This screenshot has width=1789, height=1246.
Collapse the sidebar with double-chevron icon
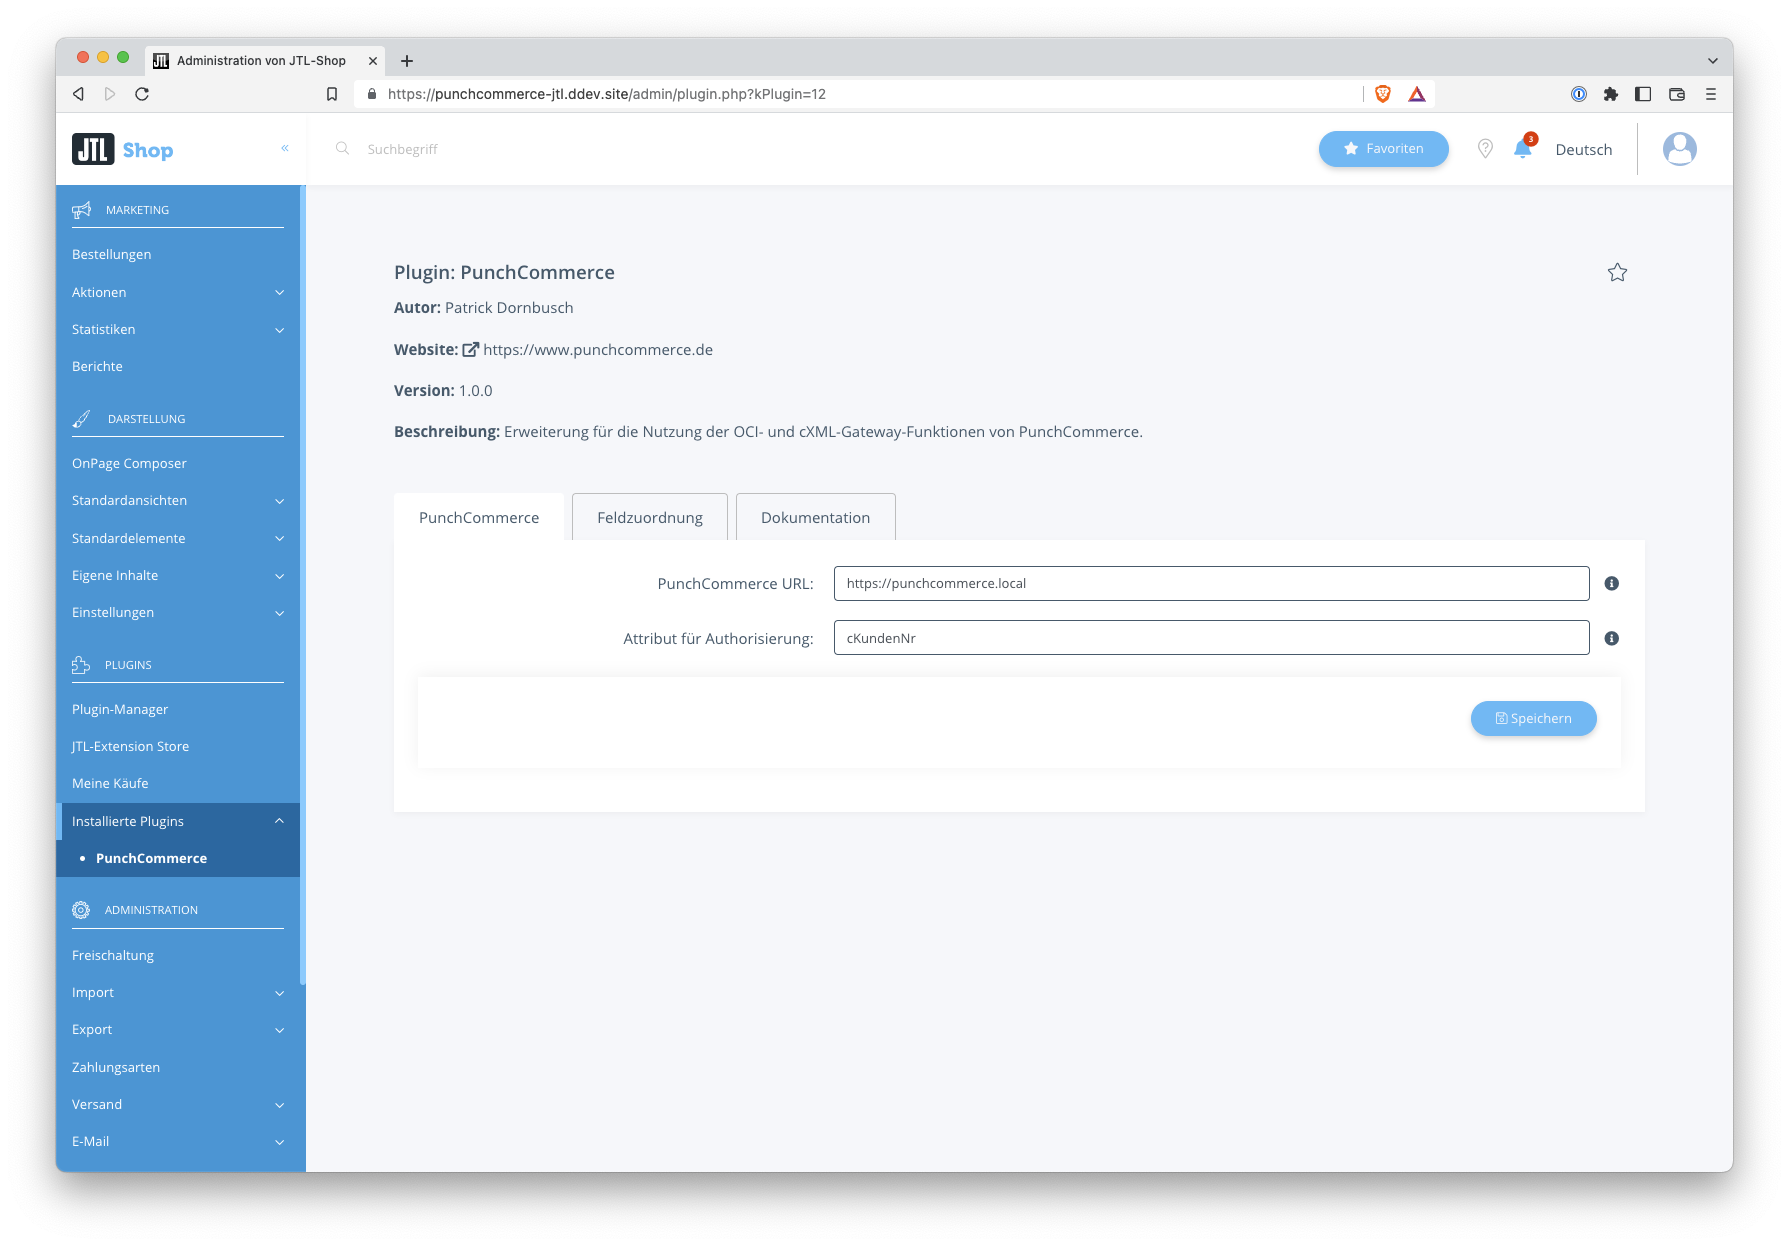click(x=285, y=148)
